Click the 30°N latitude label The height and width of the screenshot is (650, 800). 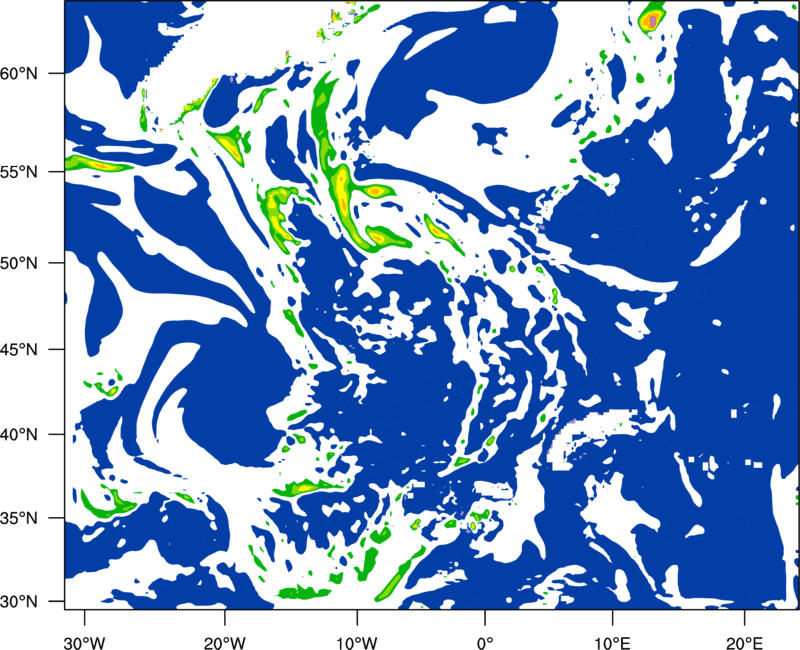click(19, 602)
